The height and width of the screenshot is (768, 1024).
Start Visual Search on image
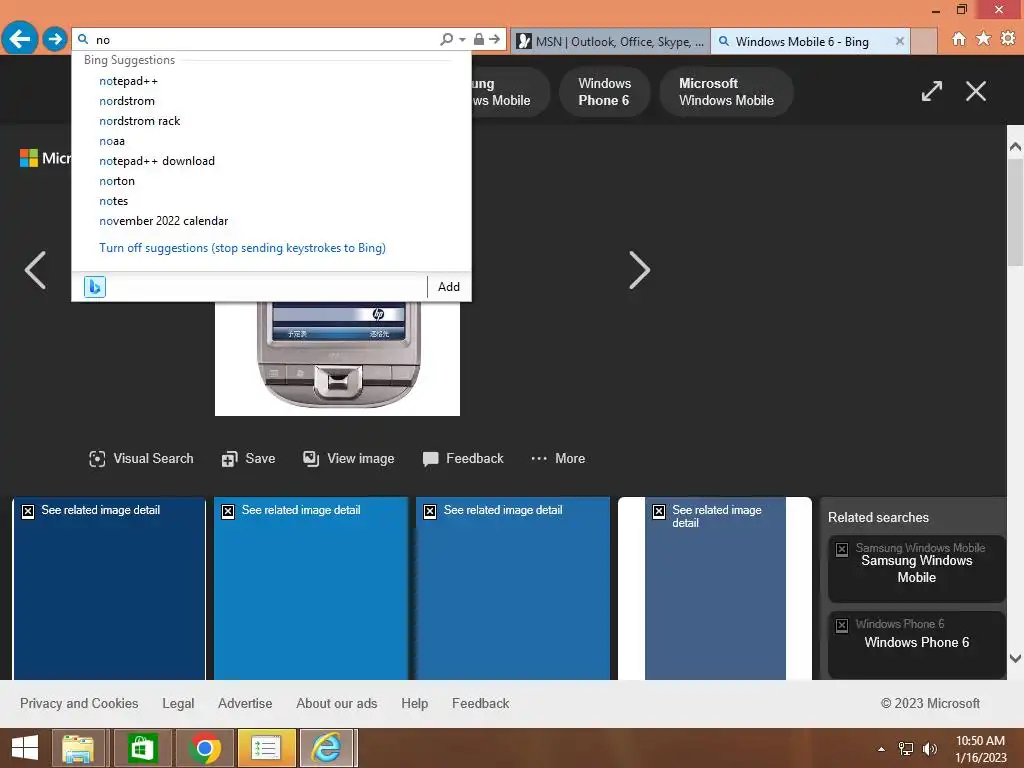pos(141,458)
